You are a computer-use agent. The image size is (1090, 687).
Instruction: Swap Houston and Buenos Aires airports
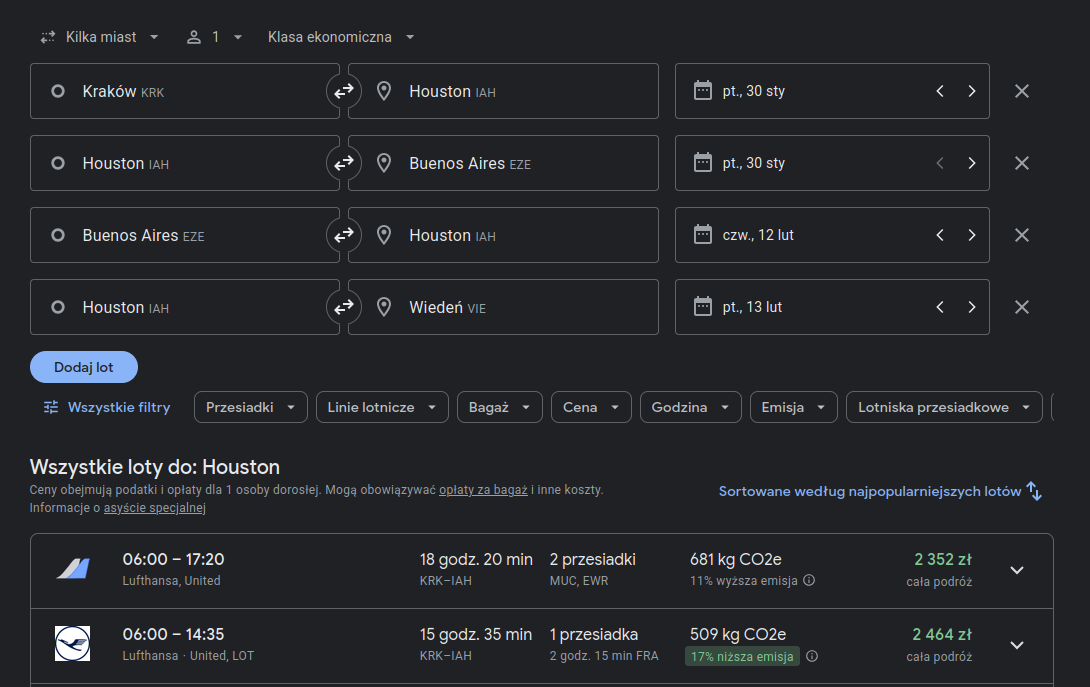click(x=344, y=163)
